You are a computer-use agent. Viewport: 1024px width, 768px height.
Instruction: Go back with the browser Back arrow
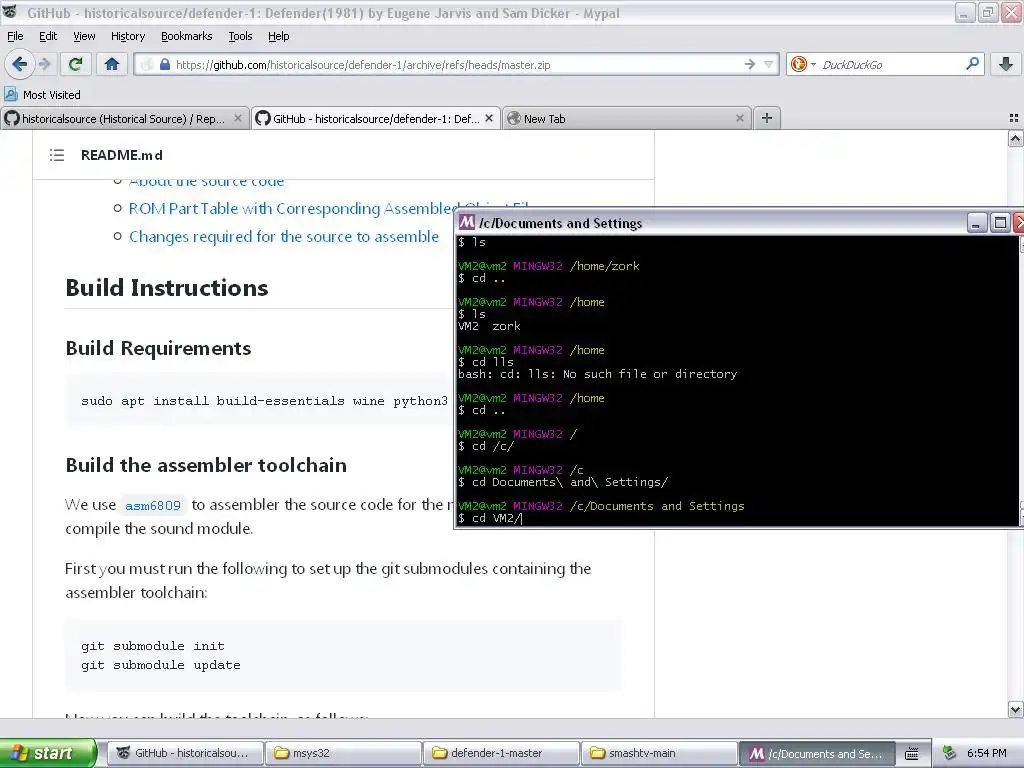click(x=19, y=64)
